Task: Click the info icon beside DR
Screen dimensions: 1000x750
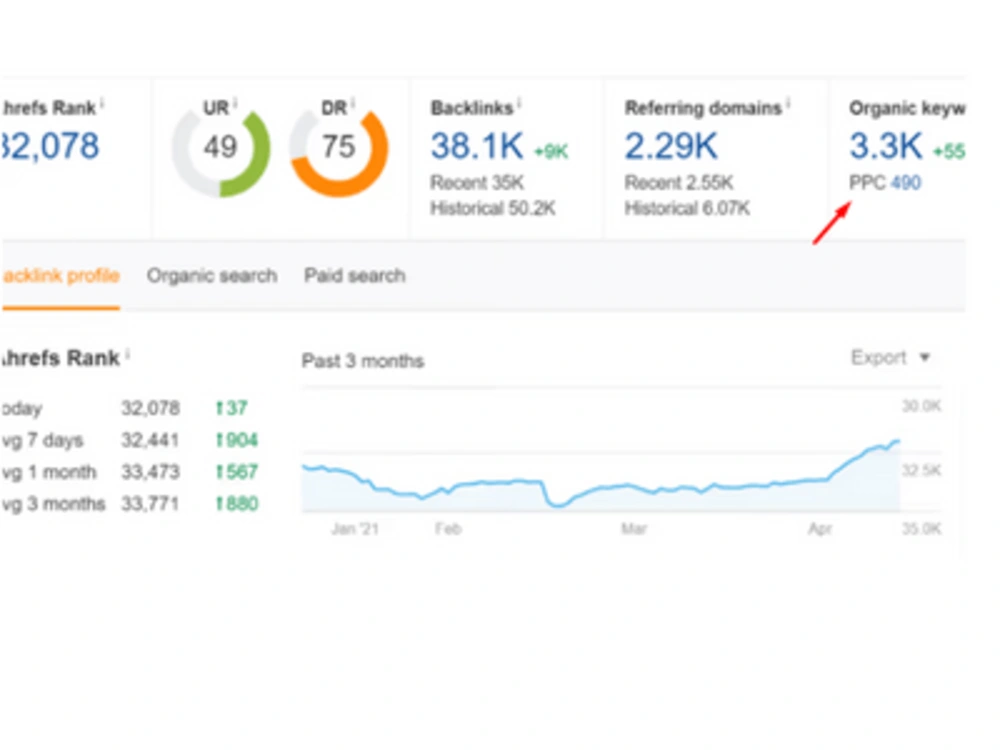Action: 353,102
